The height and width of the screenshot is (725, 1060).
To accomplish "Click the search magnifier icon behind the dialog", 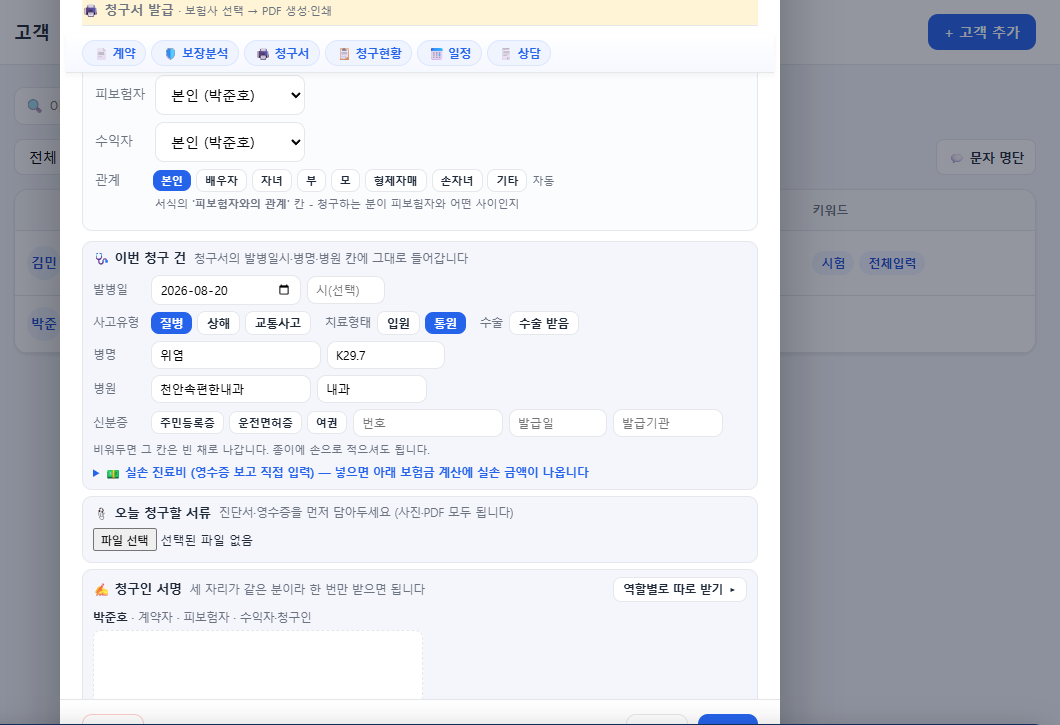I will point(34,106).
